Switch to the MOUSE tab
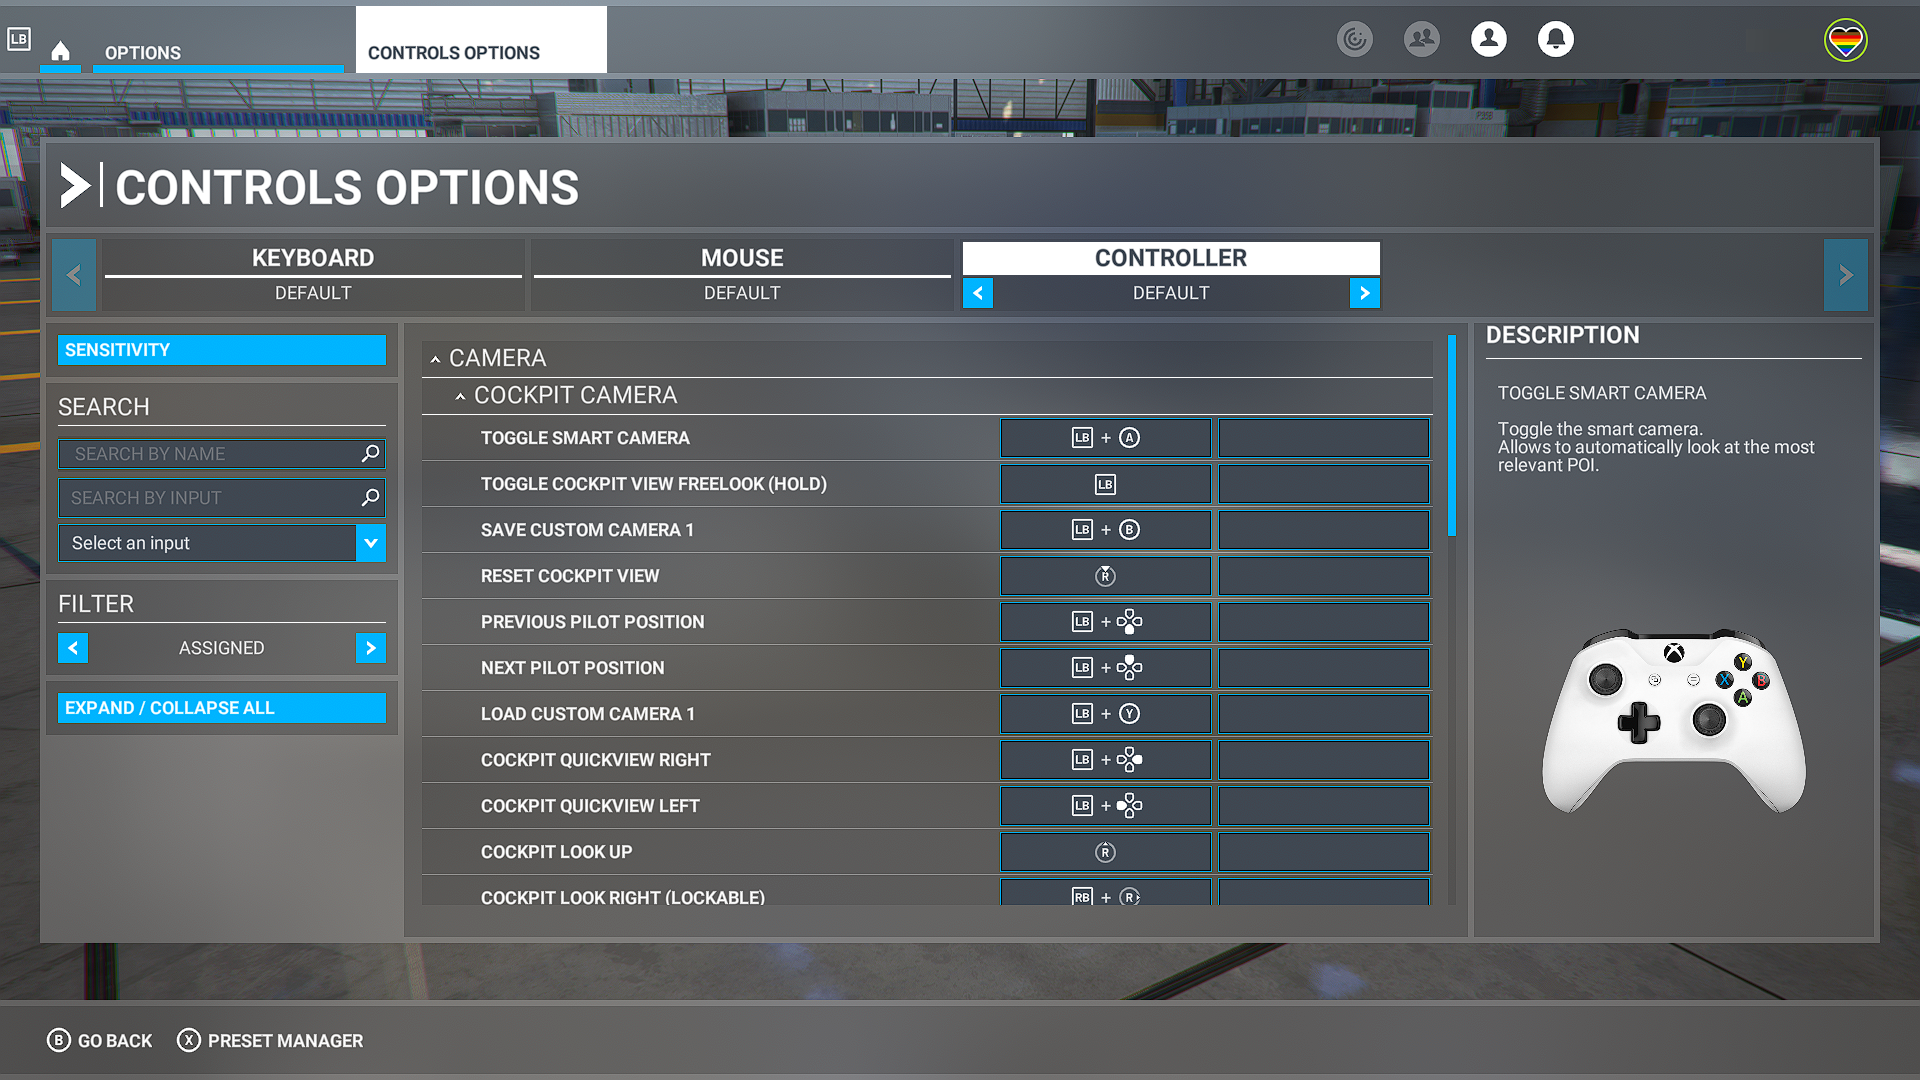1920x1080 pixels. (741, 257)
